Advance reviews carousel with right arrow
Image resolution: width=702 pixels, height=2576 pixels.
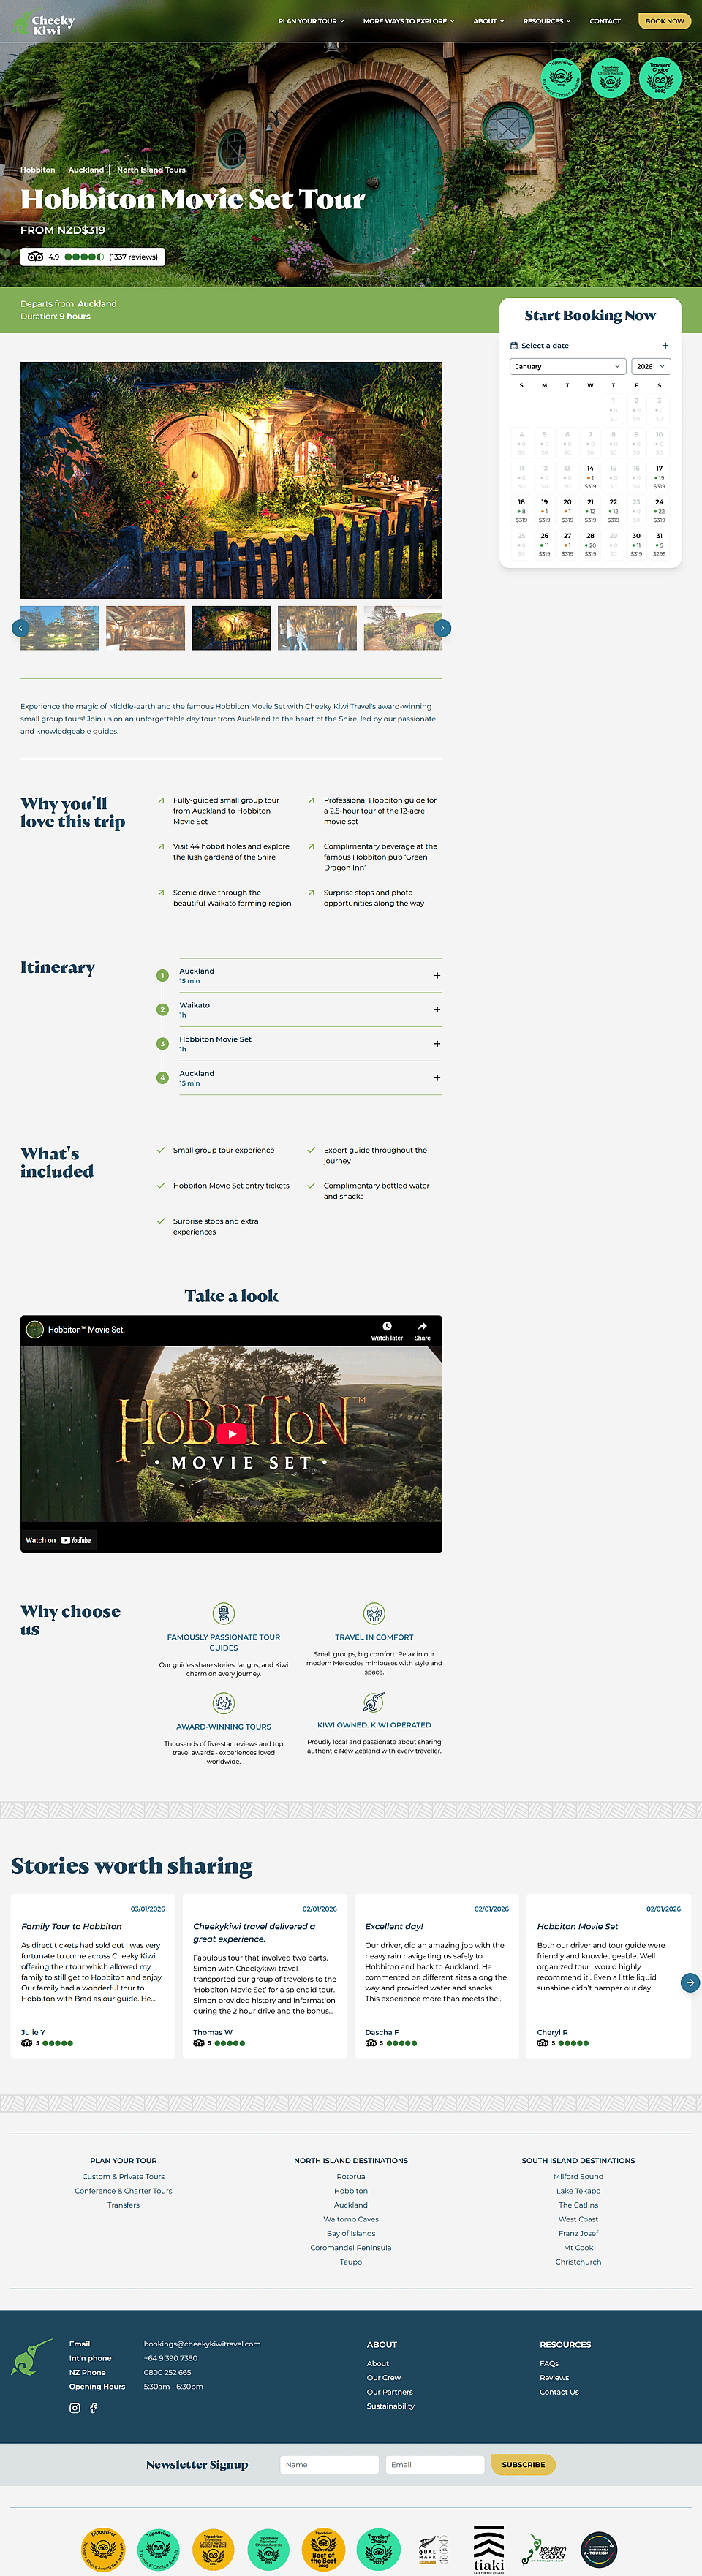[x=690, y=1982]
